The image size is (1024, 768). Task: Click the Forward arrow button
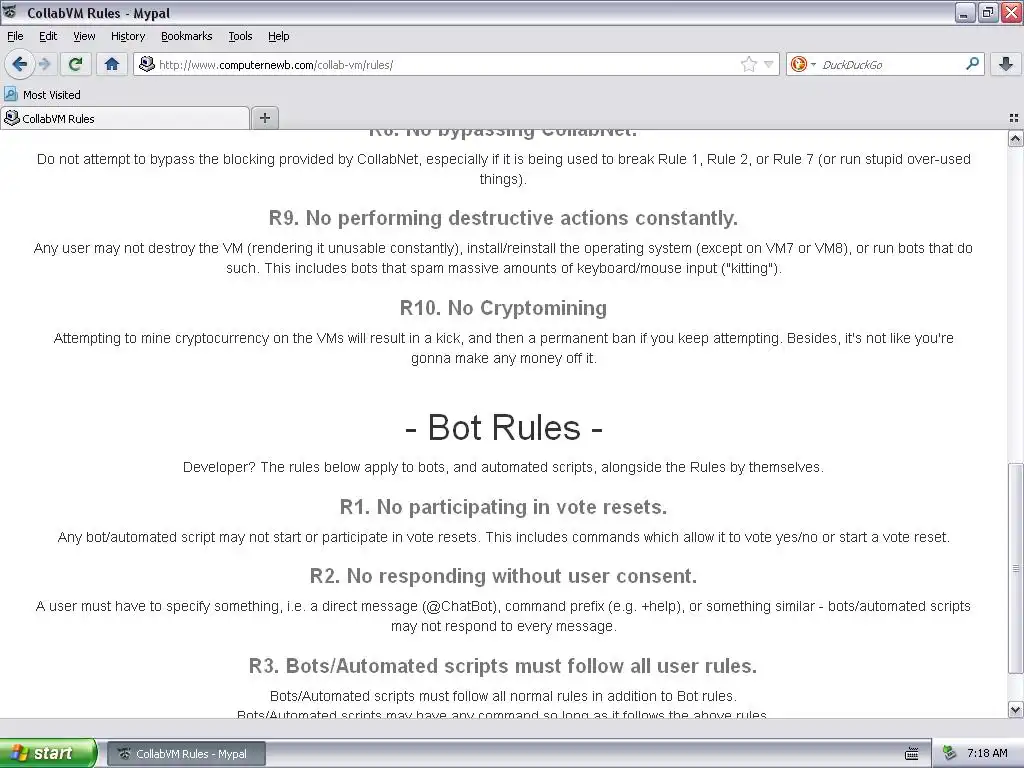[44, 64]
